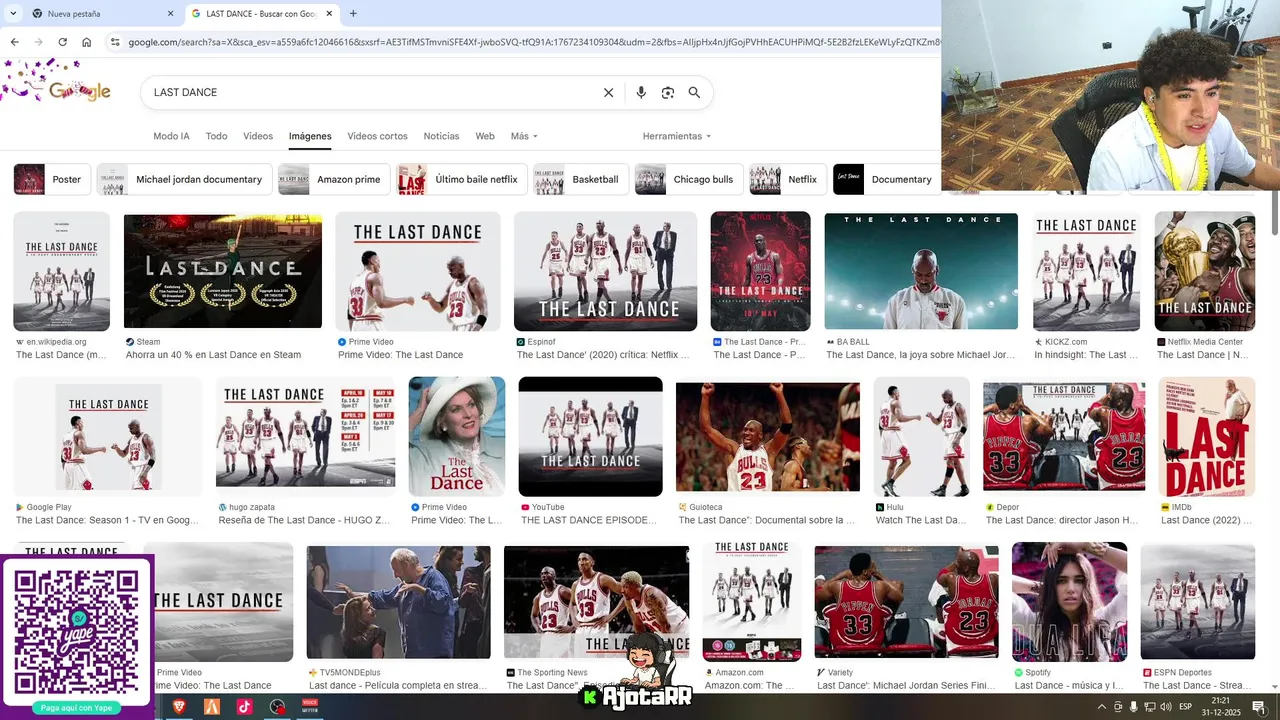Screen dimensions: 1280x720
Task: Open the browser home page icon
Action: click(87, 42)
